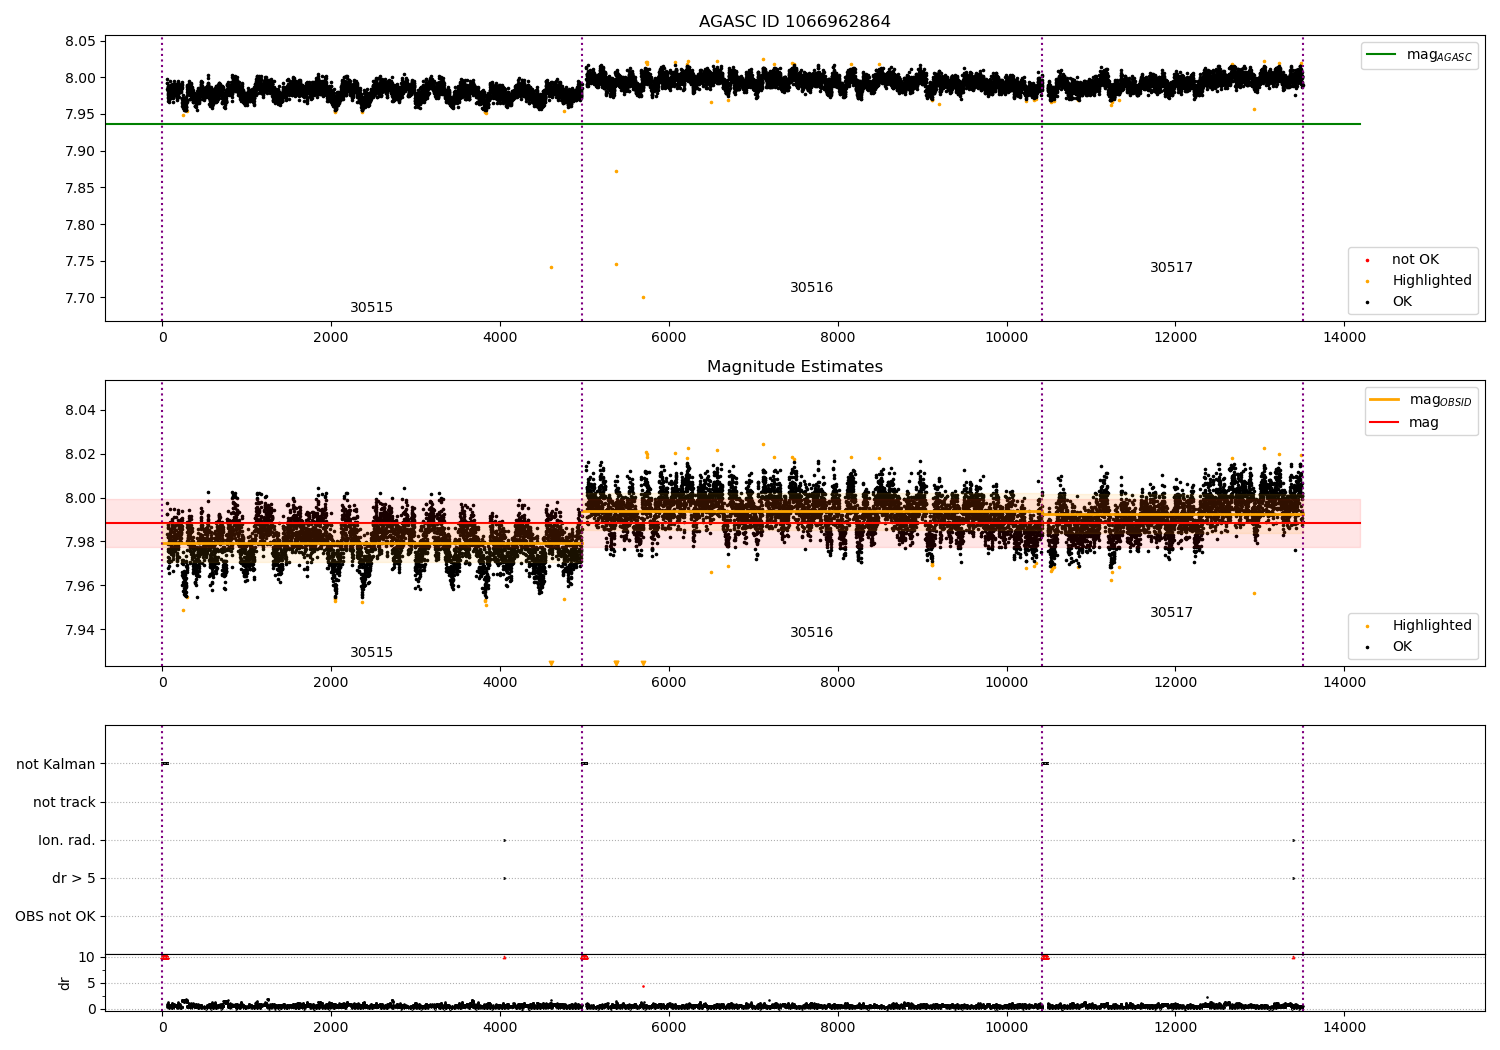Screen dimensions: 1500x1050
Task: Click obsid label '30517' in Magnitude Estimates plot
Action: coord(1171,613)
